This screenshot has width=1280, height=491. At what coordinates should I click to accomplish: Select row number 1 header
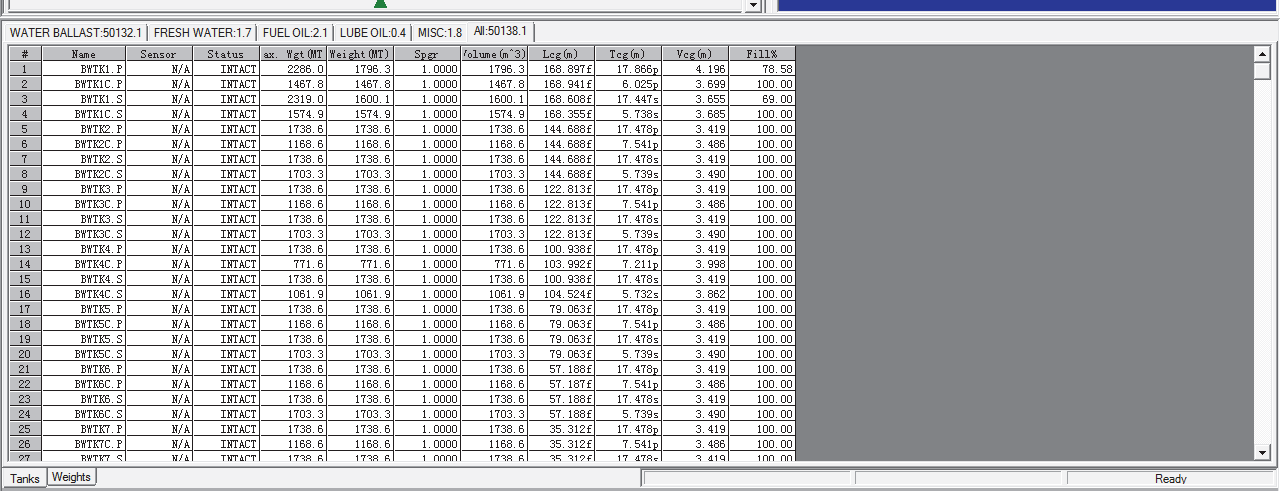[x=24, y=69]
